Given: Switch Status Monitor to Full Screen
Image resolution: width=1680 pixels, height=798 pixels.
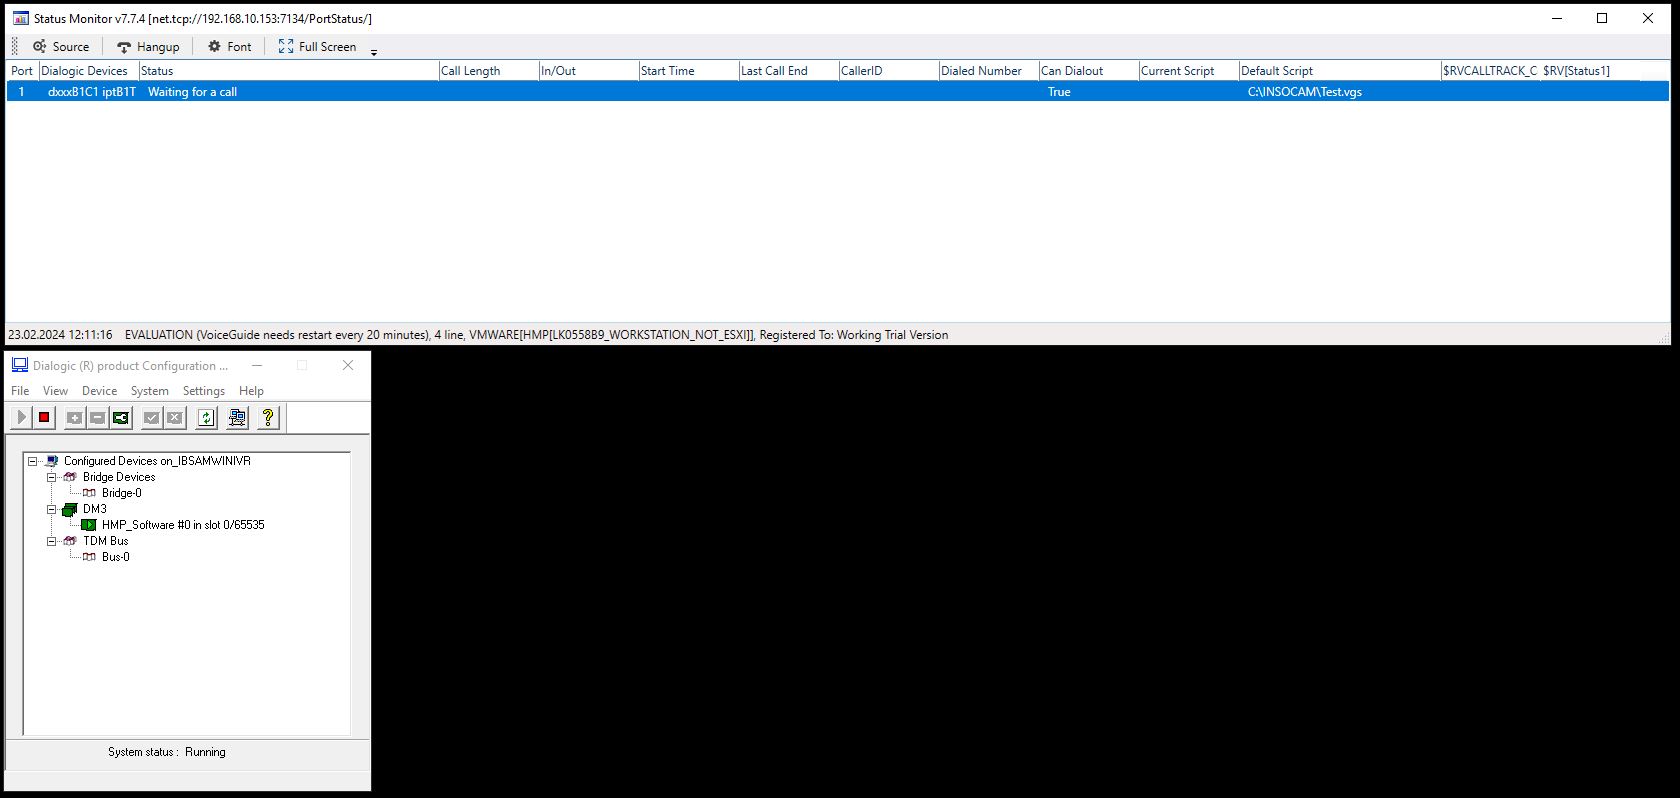Looking at the screenshot, I should coord(317,47).
